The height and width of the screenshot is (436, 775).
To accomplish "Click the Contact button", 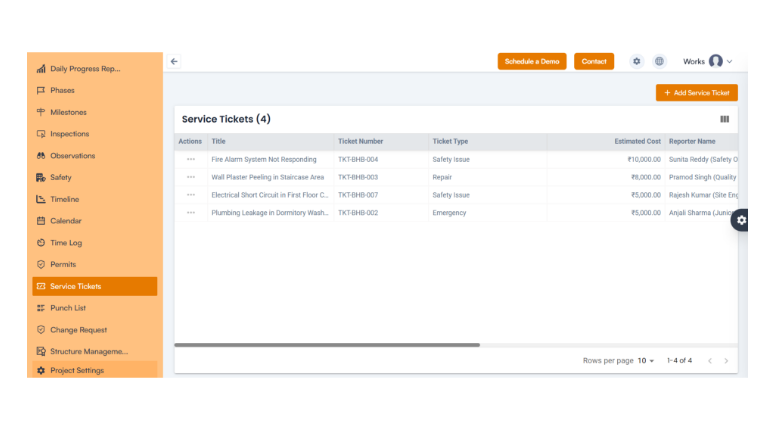I will click(x=594, y=61).
